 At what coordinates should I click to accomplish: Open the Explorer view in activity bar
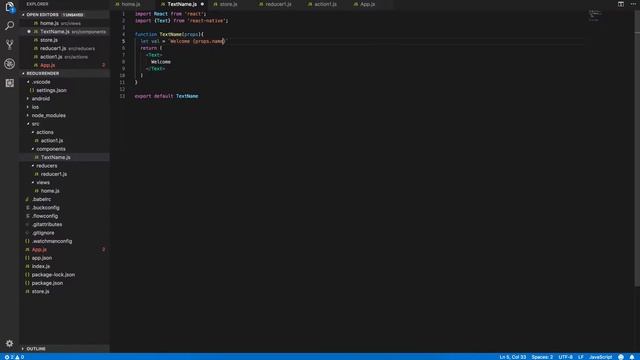click(x=9, y=7)
